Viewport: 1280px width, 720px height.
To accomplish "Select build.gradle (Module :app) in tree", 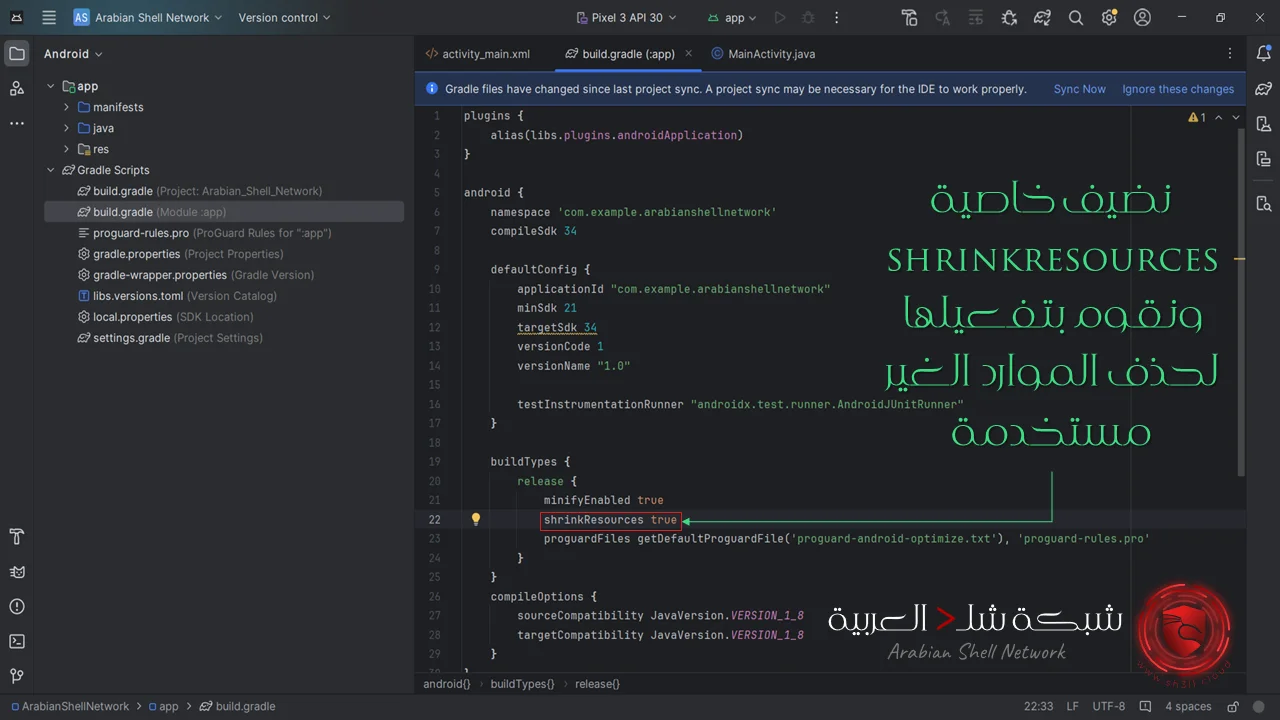I will (x=224, y=212).
